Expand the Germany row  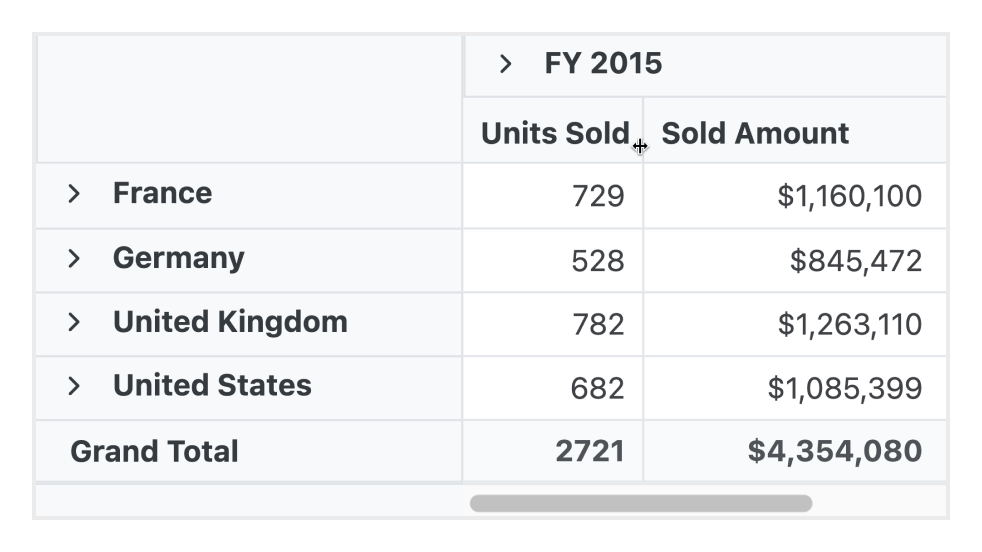click(73, 258)
